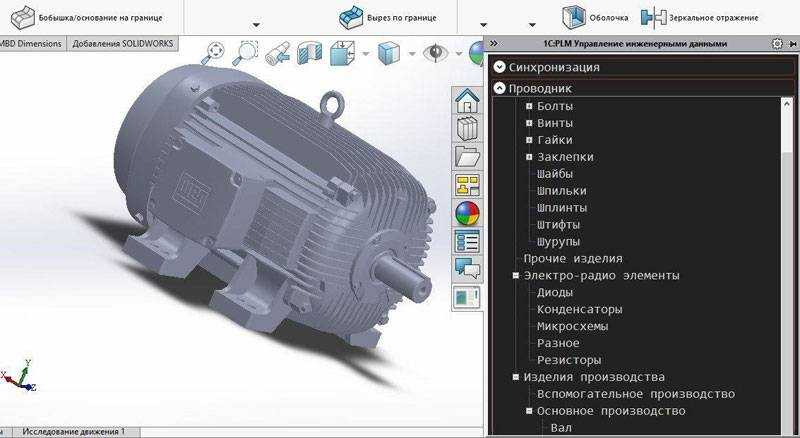Open the Исследование движения 1 tab
The height and width of the screenshot is (438, 800).
click(73, 432)
